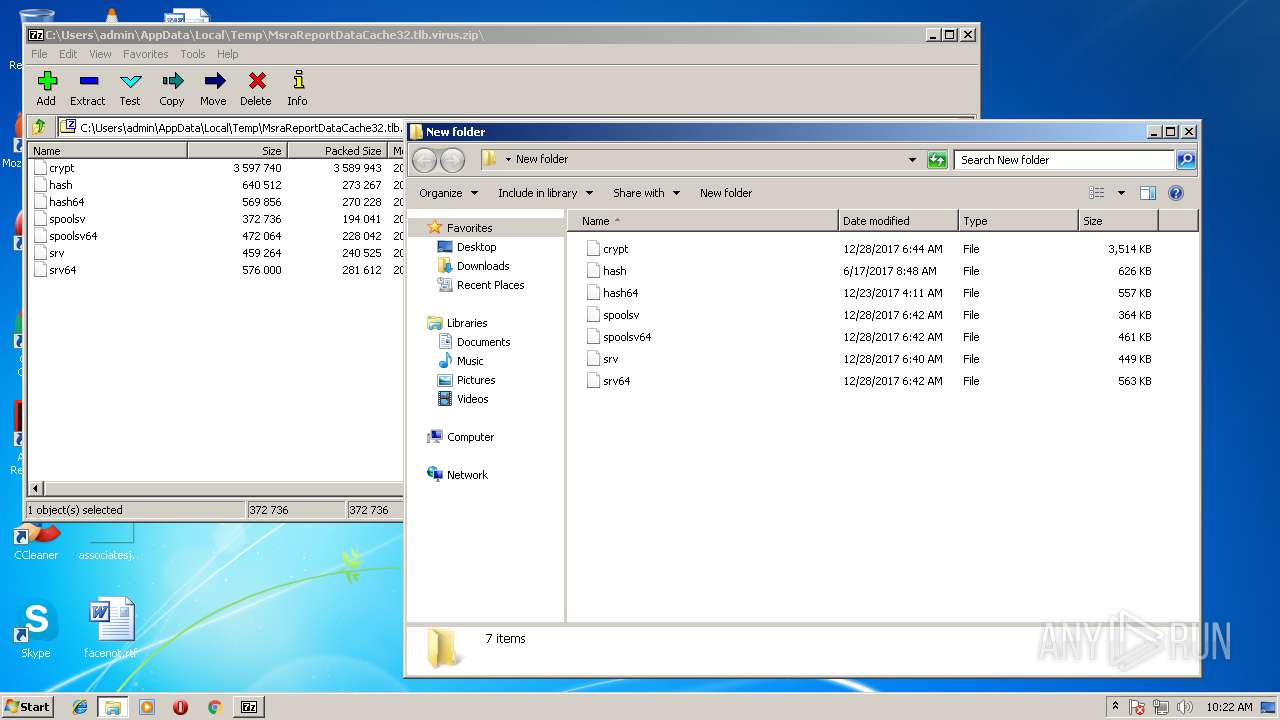Screen dimensions: 1280x720
Task: Open Internet Explorer from taskbar
Action: 80,707
